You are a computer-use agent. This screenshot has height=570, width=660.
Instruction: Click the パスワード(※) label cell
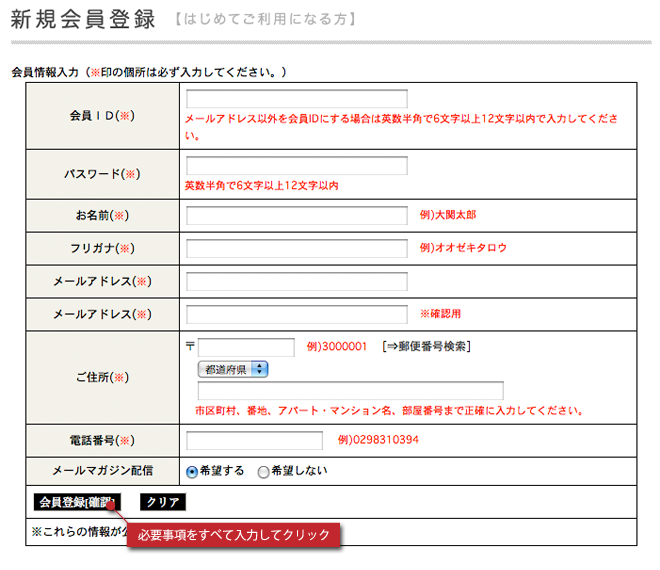[103, 174]
